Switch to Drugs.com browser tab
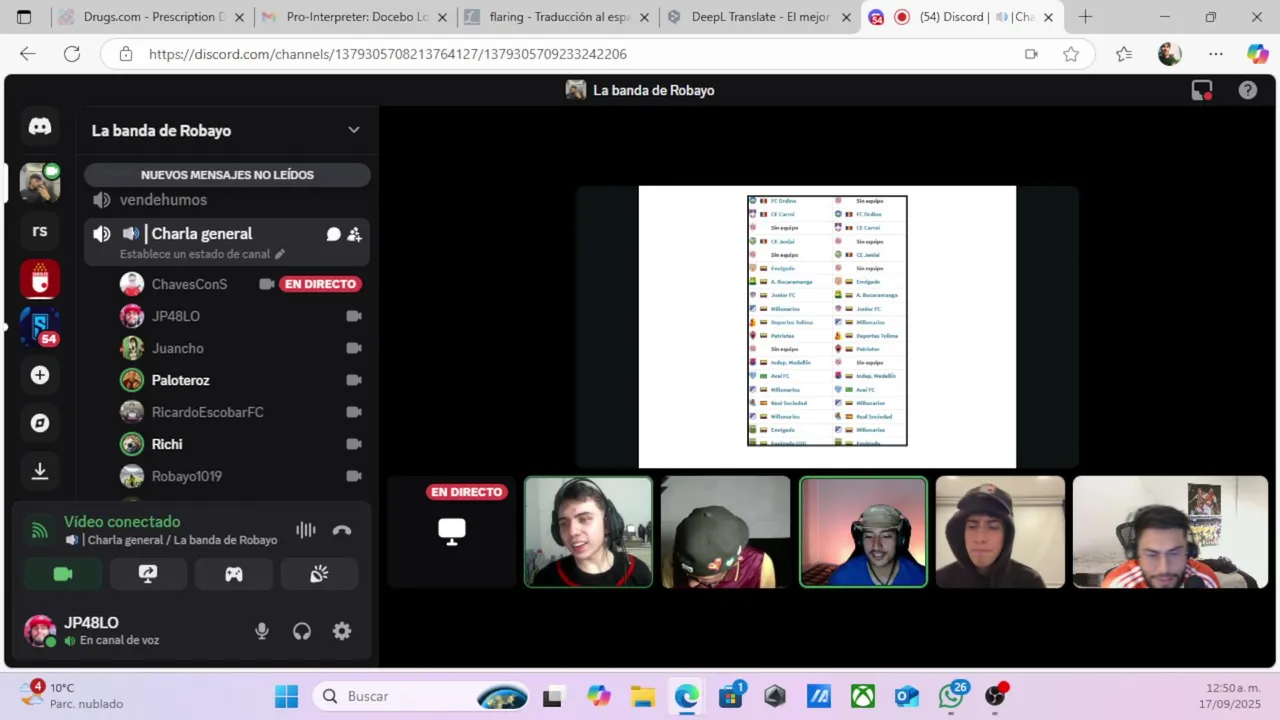 [150, 17]
